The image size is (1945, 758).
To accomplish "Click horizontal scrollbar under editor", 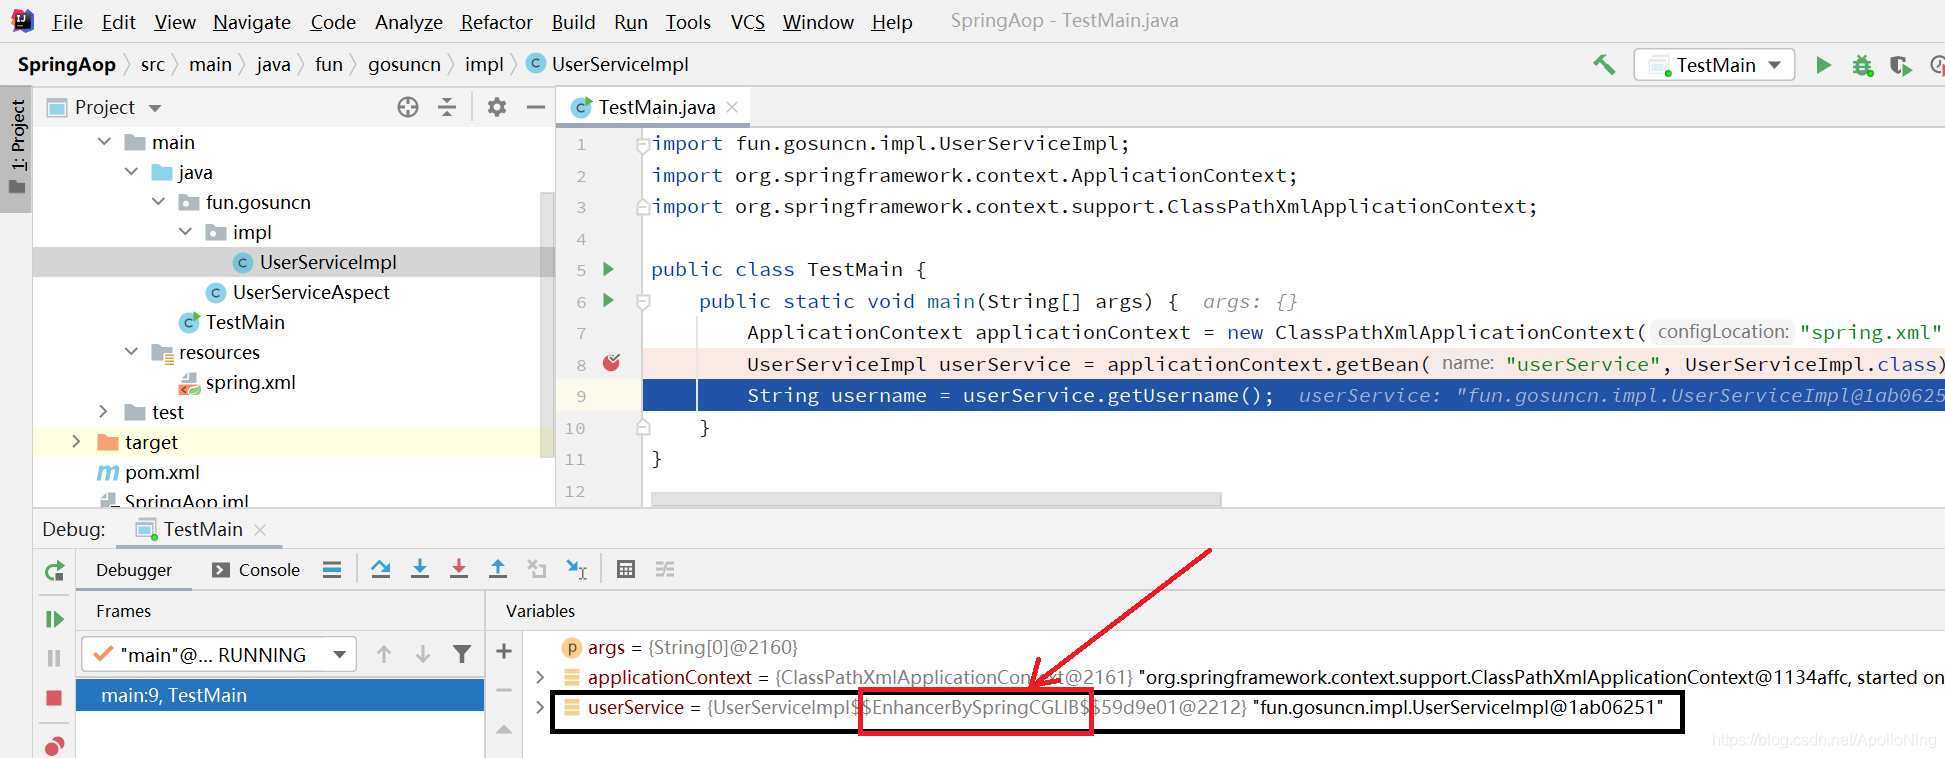I will pos(935,498).
